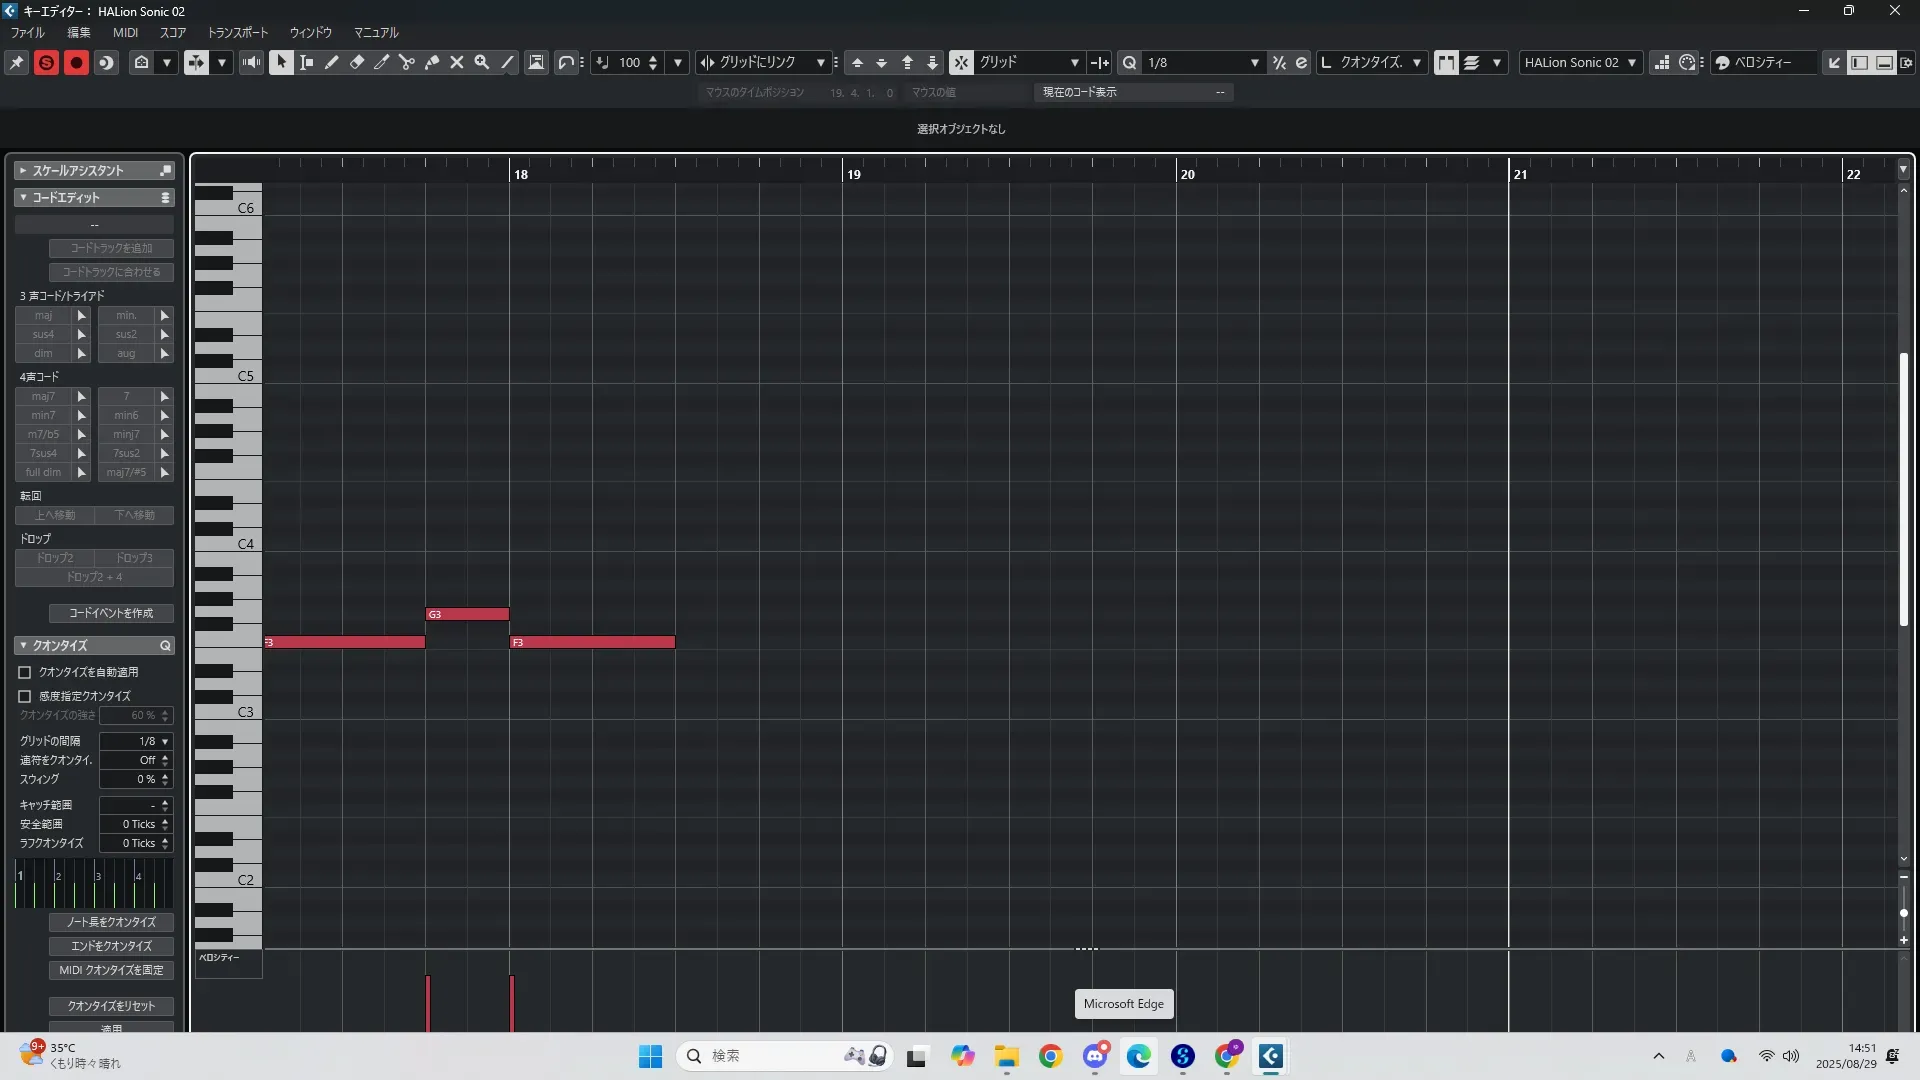Viewport: 1920px width, 1080px height.
Task: Open the MIDI menu
Action: 125,32
